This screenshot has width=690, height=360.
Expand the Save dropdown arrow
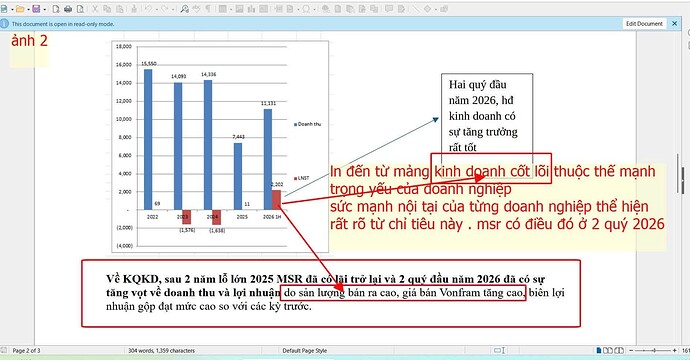tap(44, 9)
